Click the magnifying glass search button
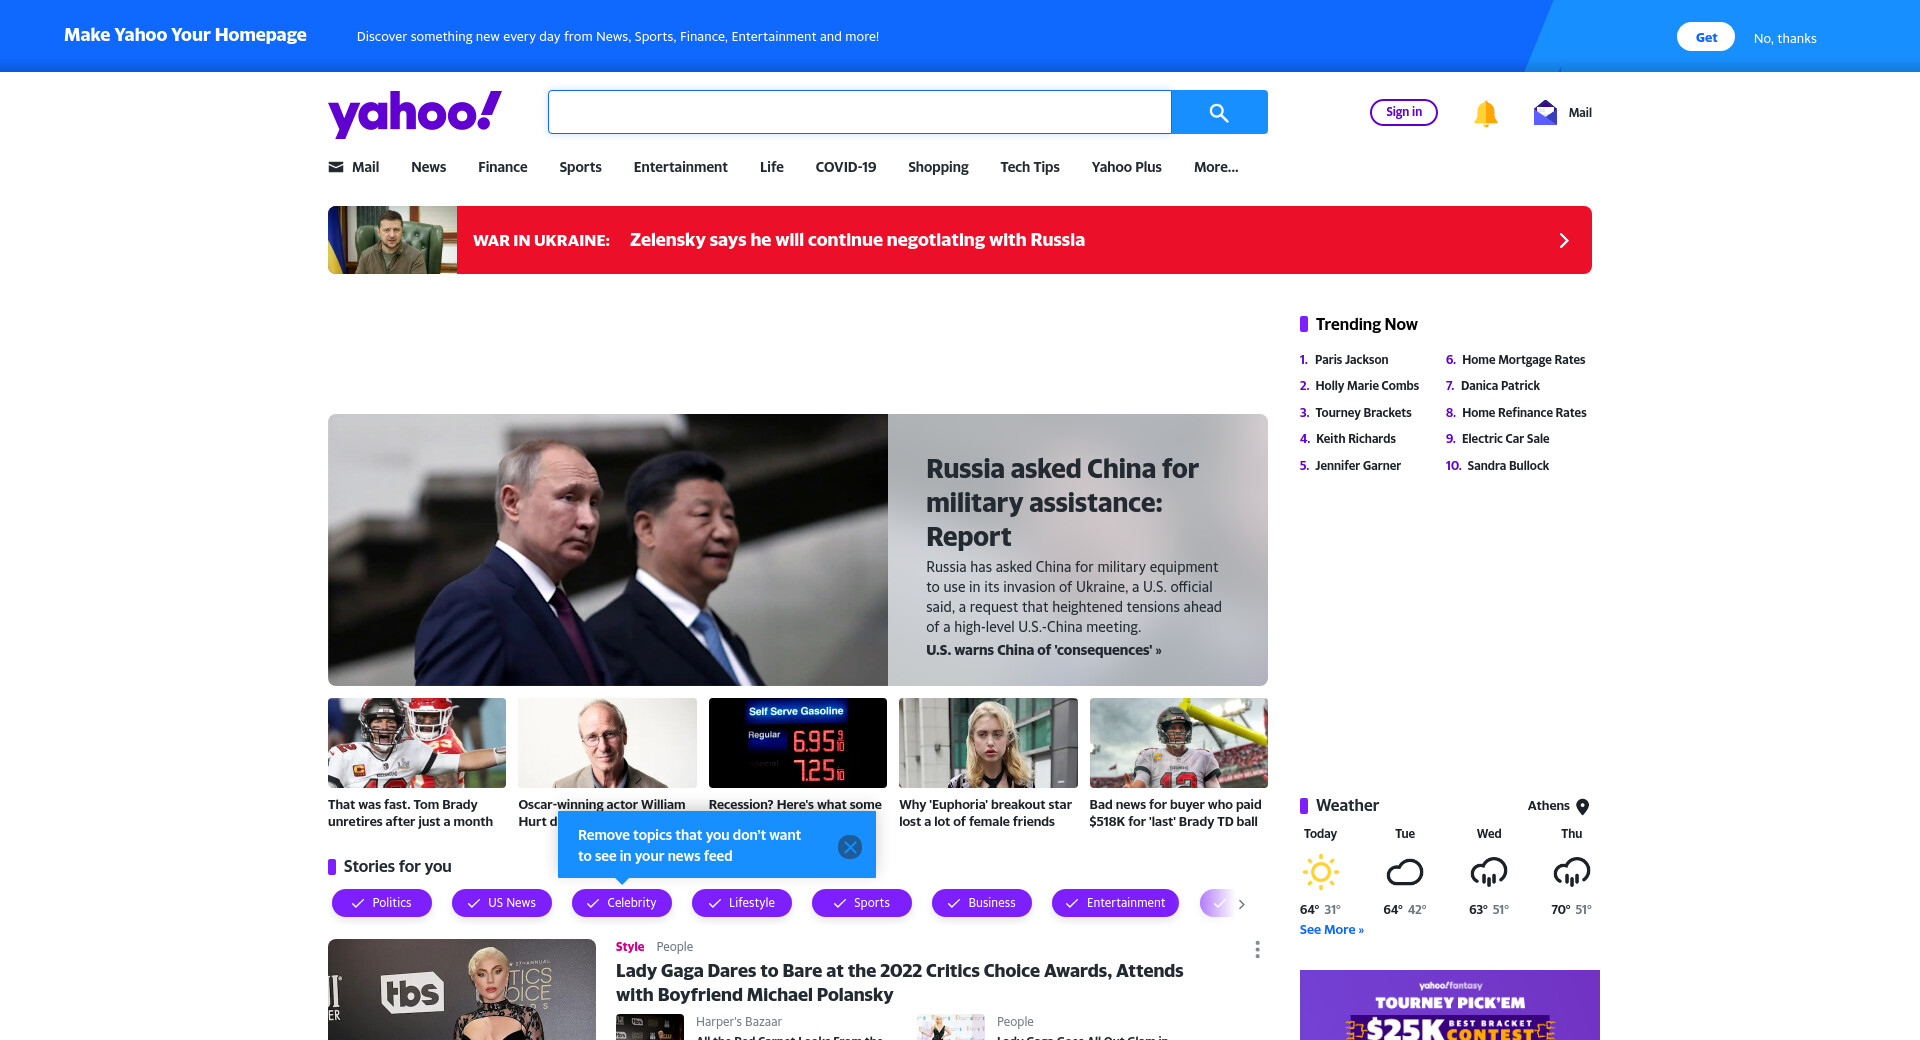The height and width of the screenshot is (1040, 1920). 1219,112
